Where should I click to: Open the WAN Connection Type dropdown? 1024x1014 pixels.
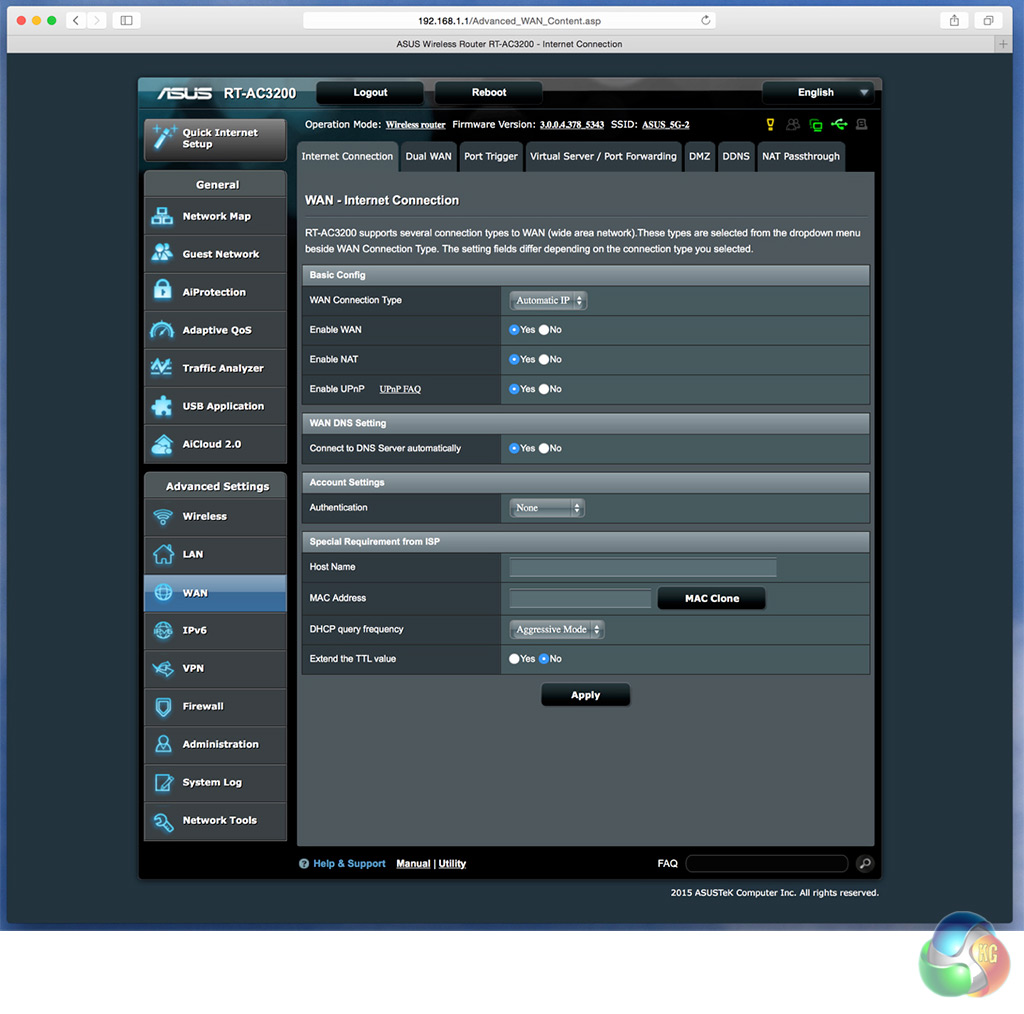pyautogui.click(x=548, y=301)
